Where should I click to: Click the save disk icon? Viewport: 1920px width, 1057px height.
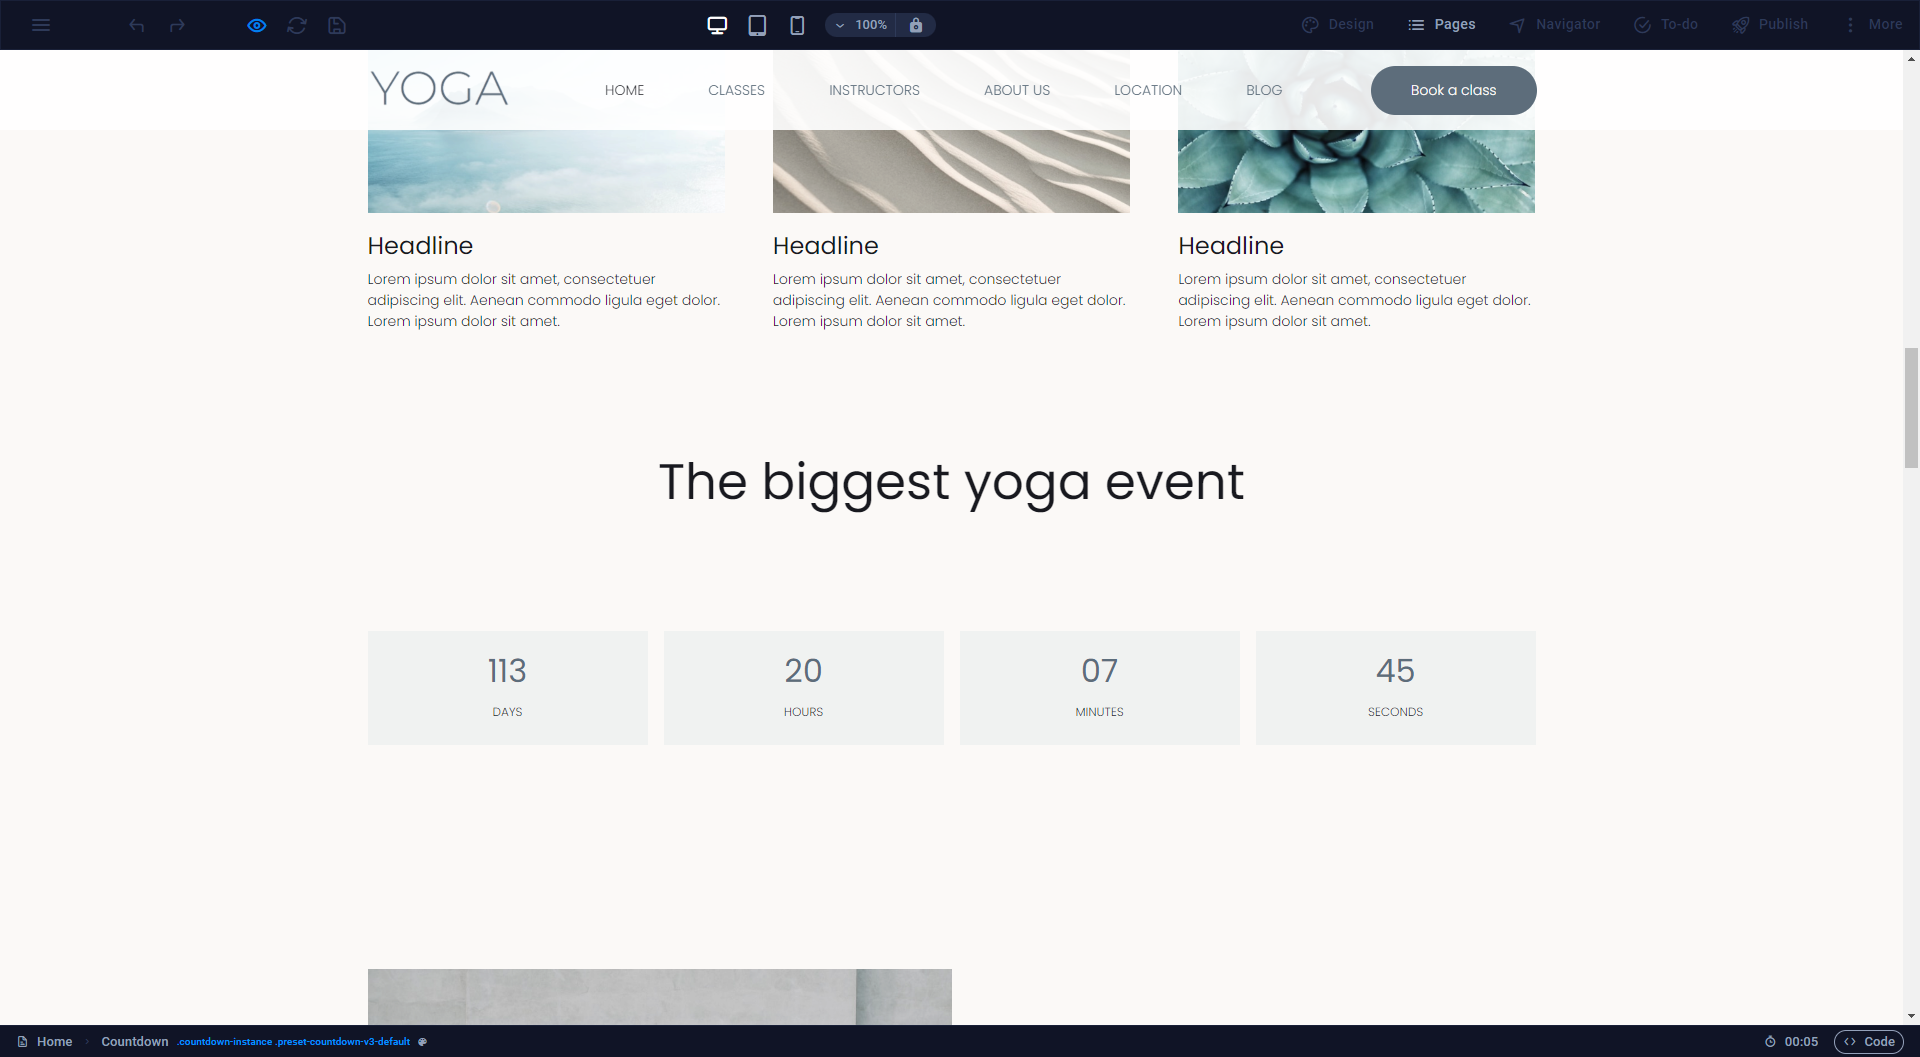337,25
